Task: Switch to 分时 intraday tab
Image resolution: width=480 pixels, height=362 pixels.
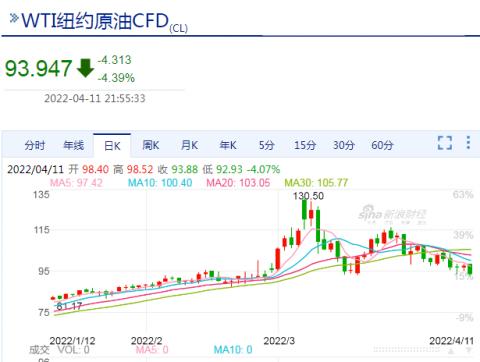Action: (35, 145)
